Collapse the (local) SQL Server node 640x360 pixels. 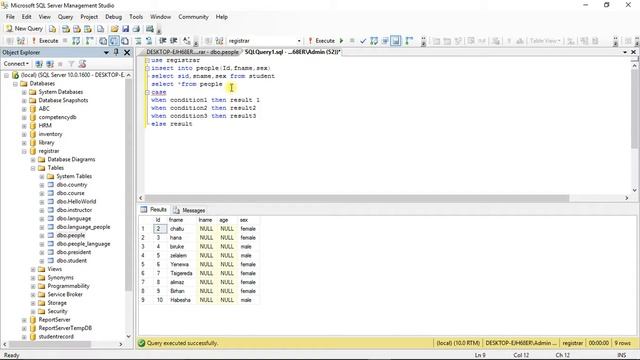coord(7,76)
